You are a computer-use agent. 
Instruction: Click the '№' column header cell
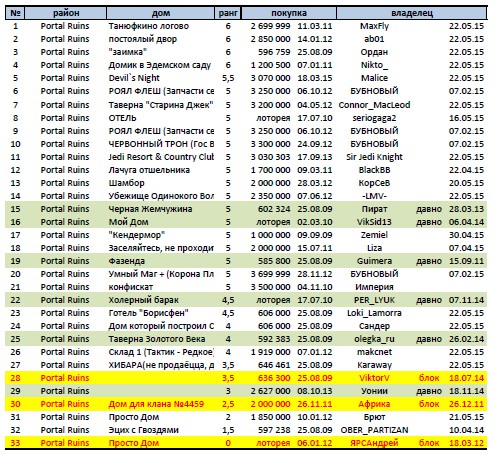pyautogui.click(x=15, y=13)
